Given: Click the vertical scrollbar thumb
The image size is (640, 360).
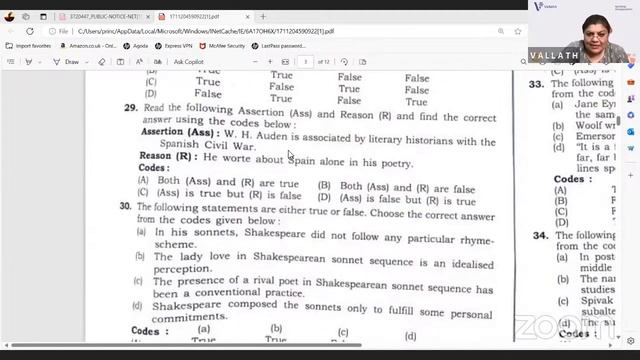Looking at the screenshot, I should click(x=619, y=121).
